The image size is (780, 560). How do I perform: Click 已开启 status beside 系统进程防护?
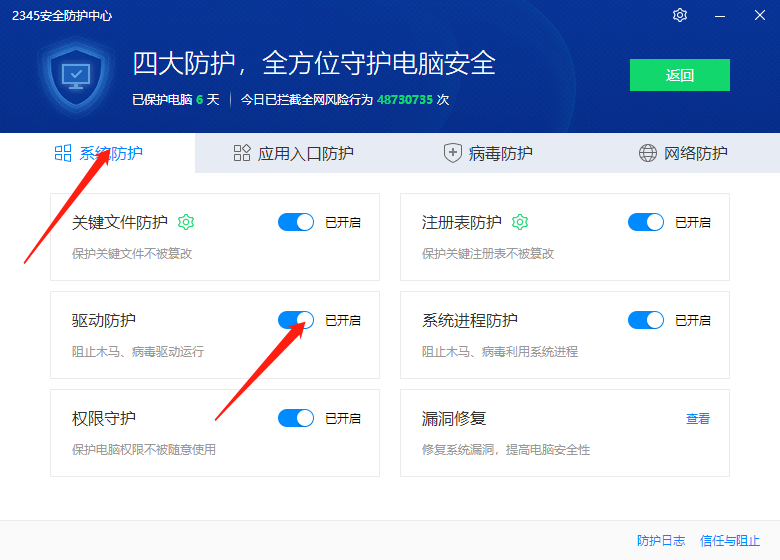point(692,320)
